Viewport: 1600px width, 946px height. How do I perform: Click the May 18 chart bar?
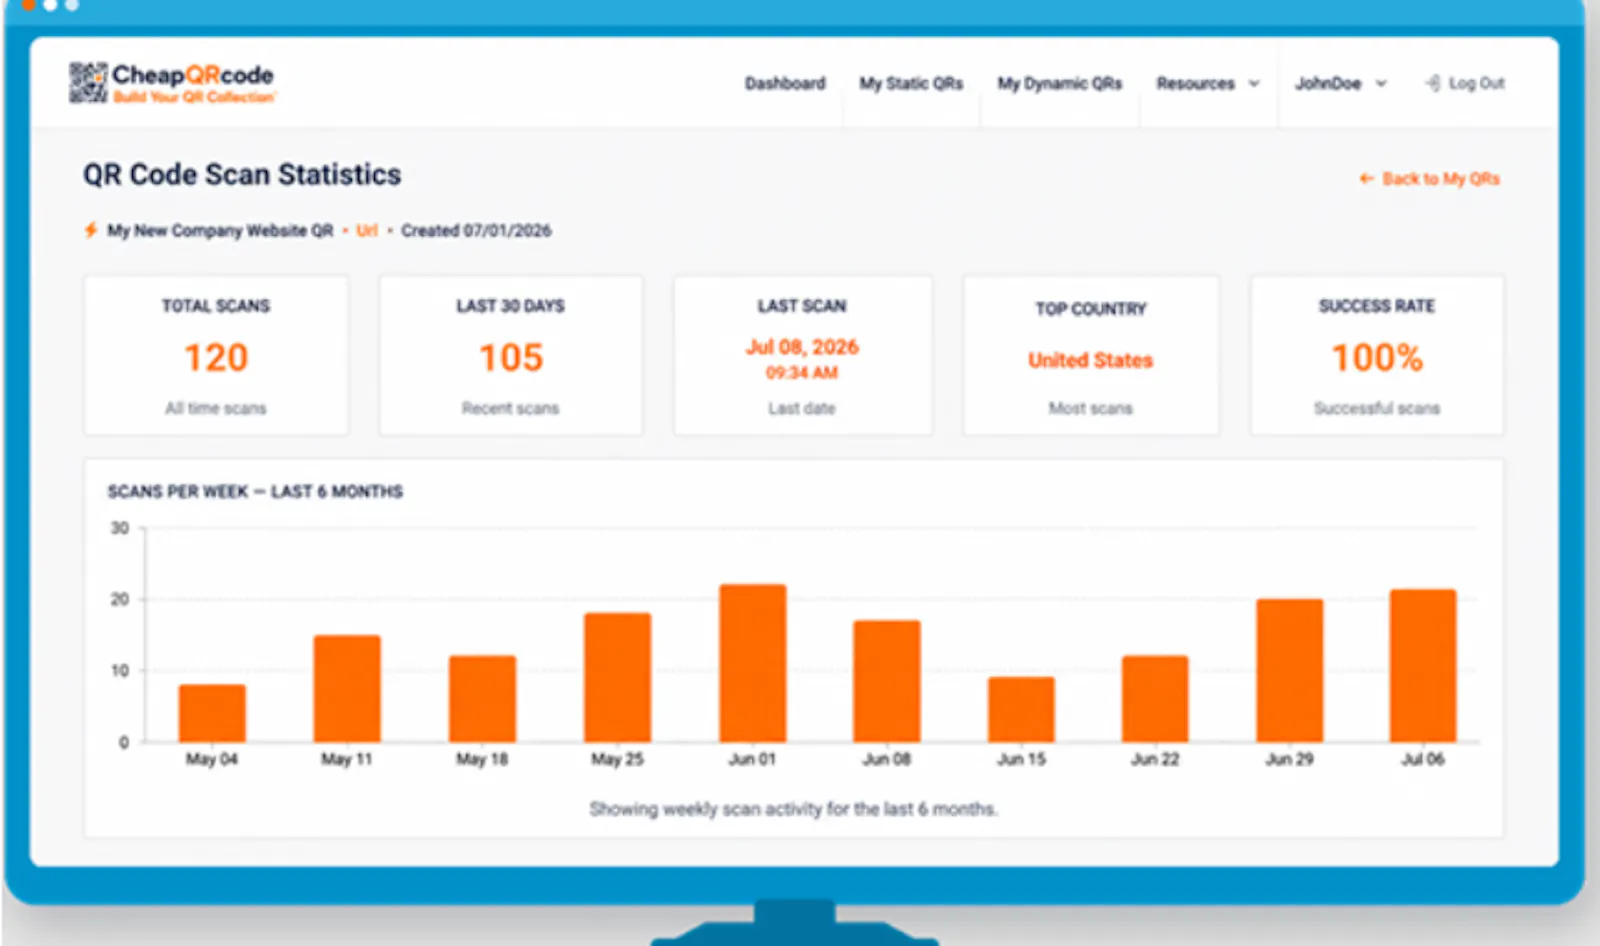tap(482, 698)
